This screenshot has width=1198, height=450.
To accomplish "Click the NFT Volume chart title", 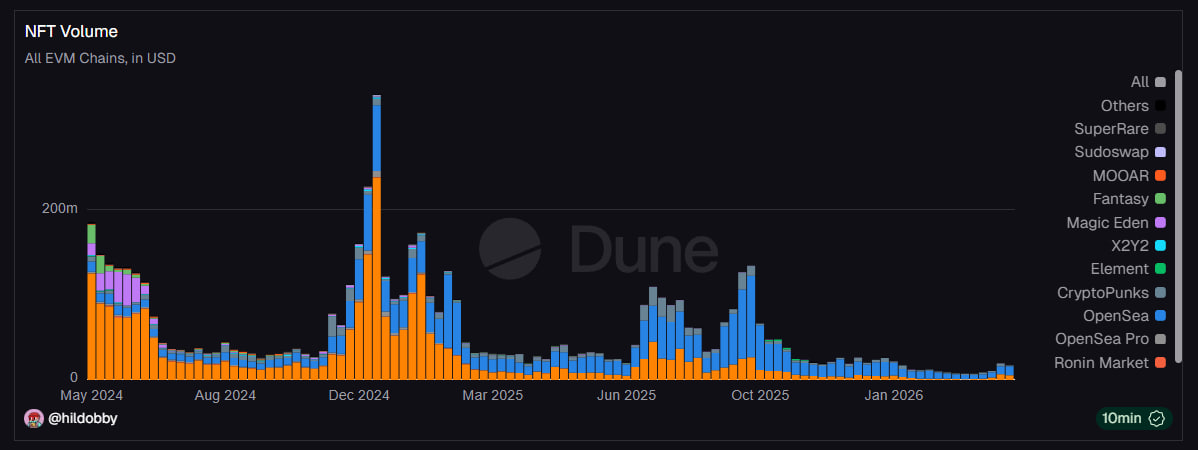I will (71, 31).
